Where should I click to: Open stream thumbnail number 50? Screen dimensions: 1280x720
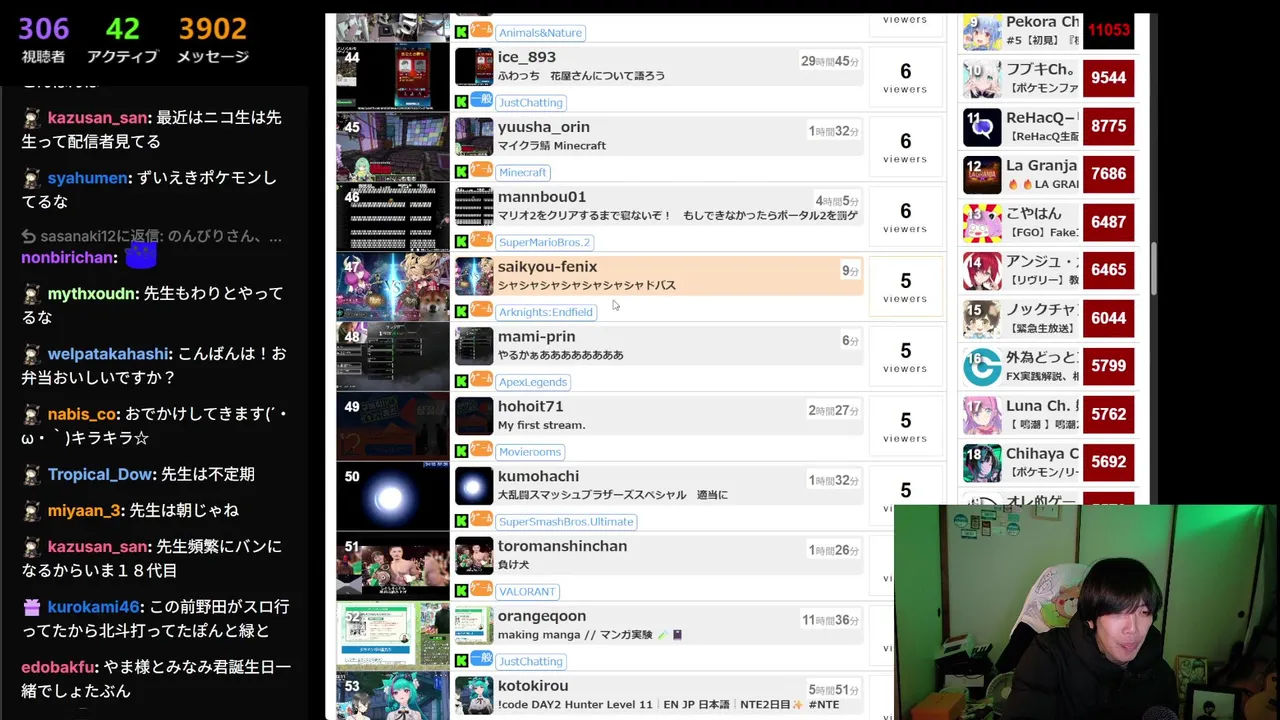pos(393,497)
